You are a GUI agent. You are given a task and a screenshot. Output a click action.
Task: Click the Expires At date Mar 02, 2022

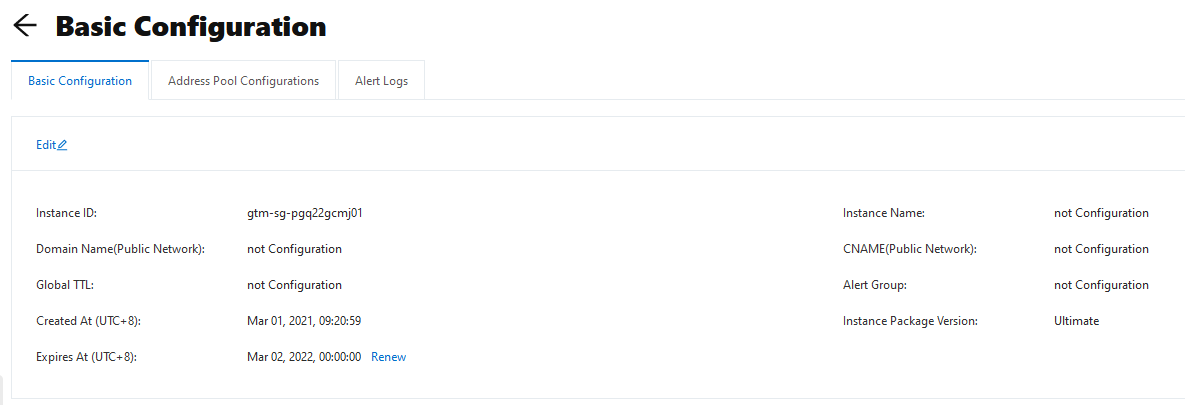click(x=304, y=357)
